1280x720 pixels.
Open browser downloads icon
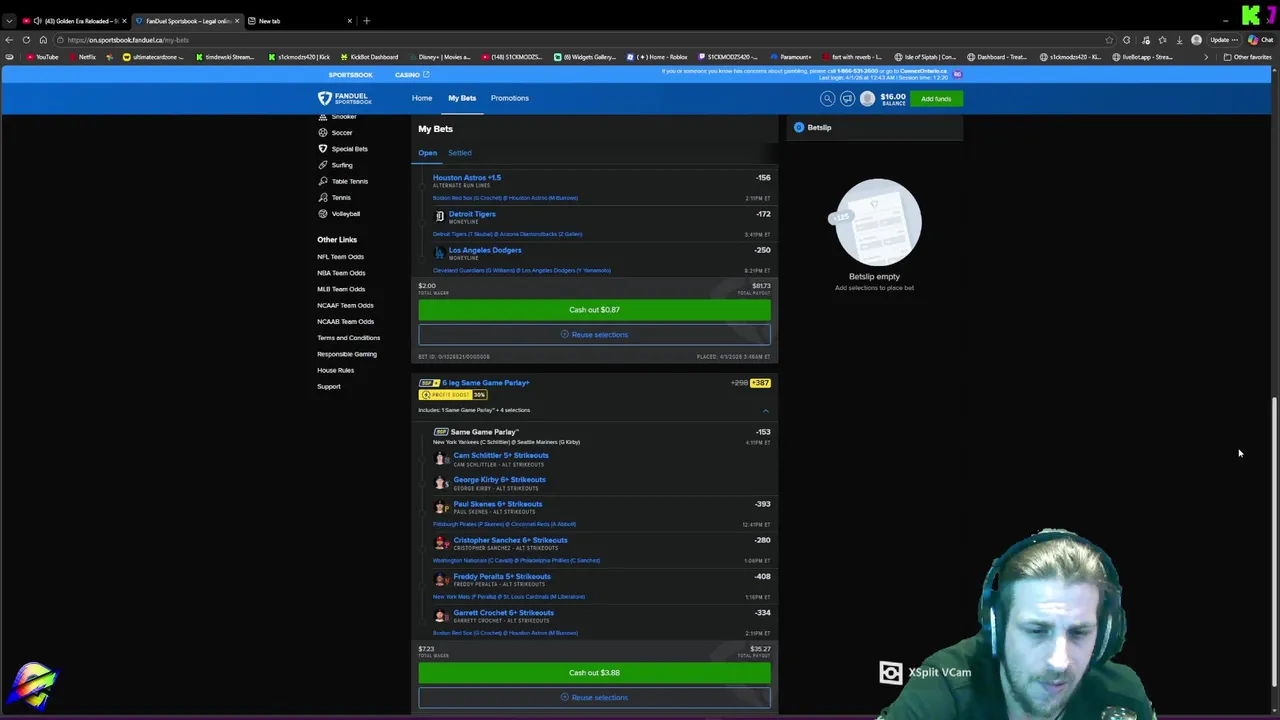click(1179, 40)
